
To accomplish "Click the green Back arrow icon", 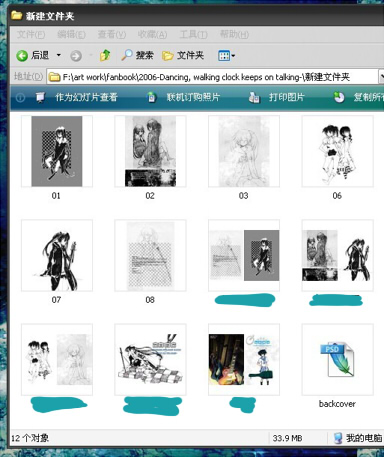I will point(22,55).
